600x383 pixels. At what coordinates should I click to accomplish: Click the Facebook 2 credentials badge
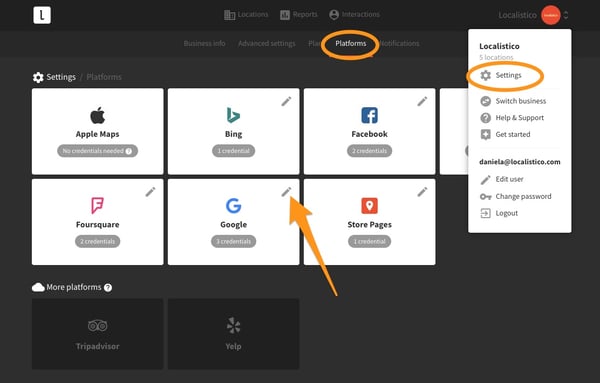tap(369, 151)
